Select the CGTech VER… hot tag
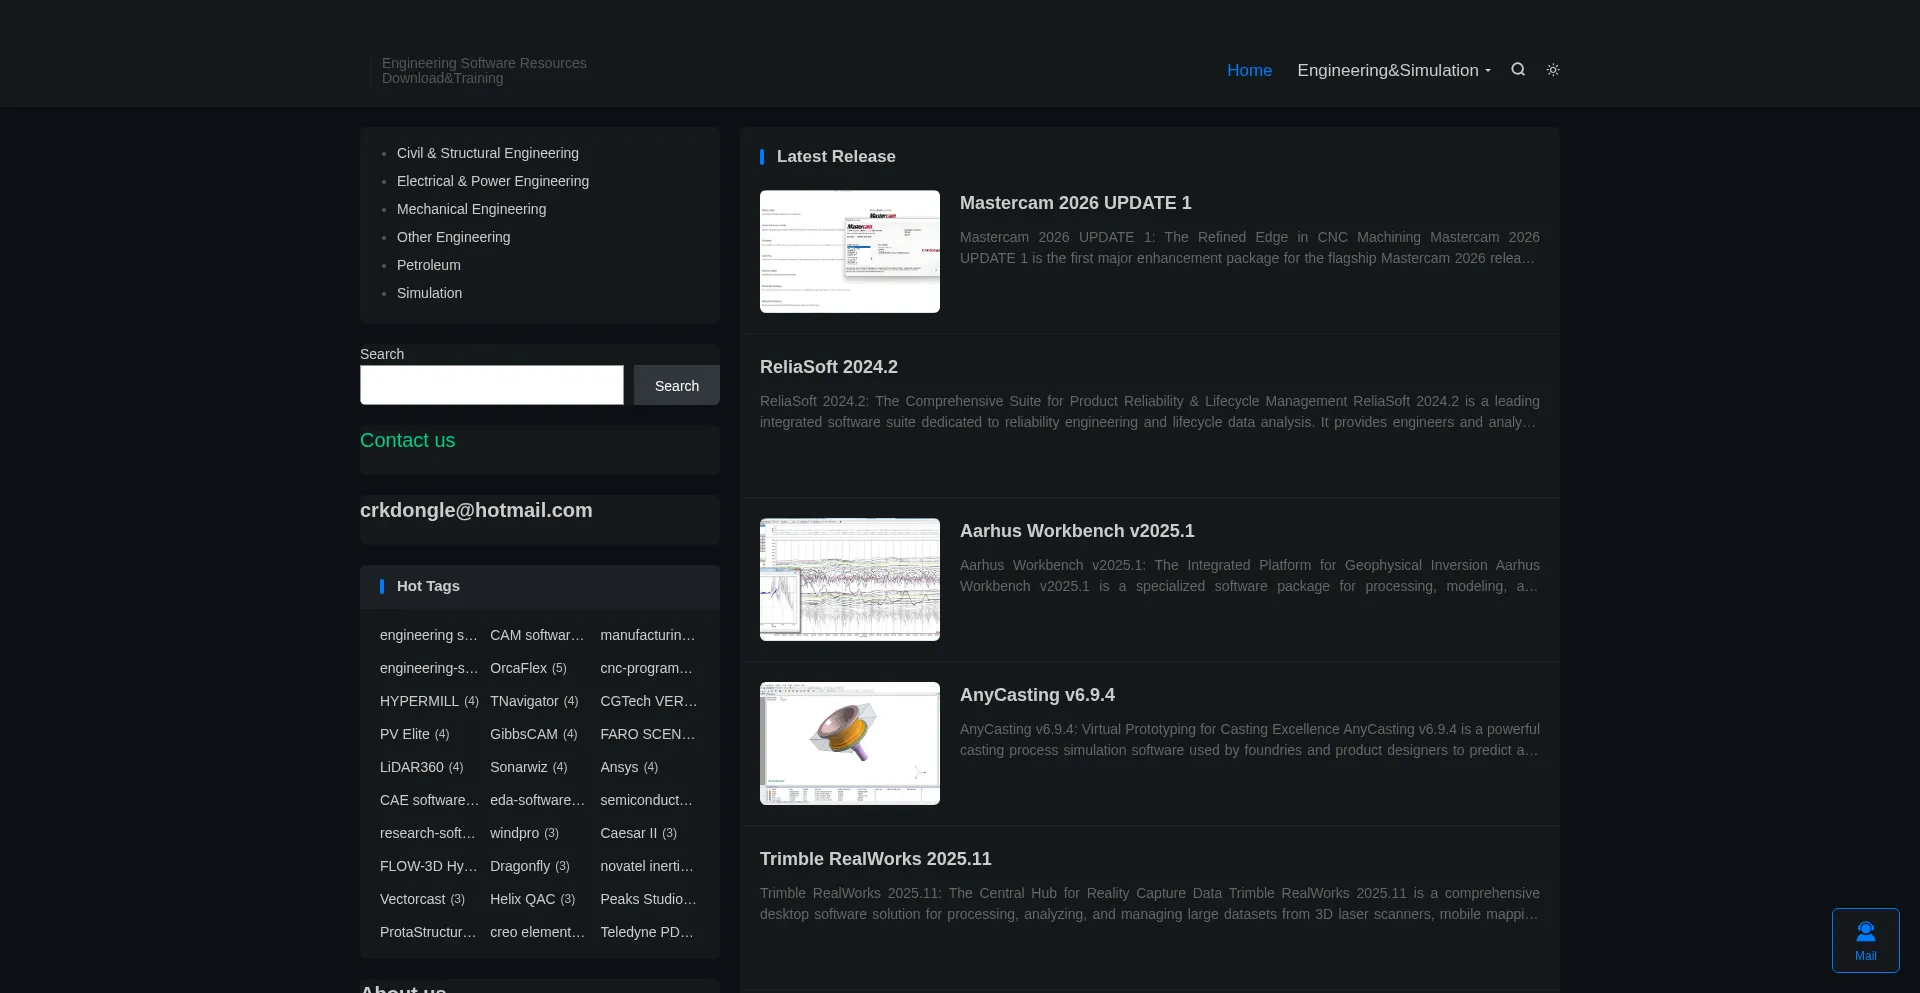Image resolution: width=1920 pixels, height=993 pixels. (649, 701)
